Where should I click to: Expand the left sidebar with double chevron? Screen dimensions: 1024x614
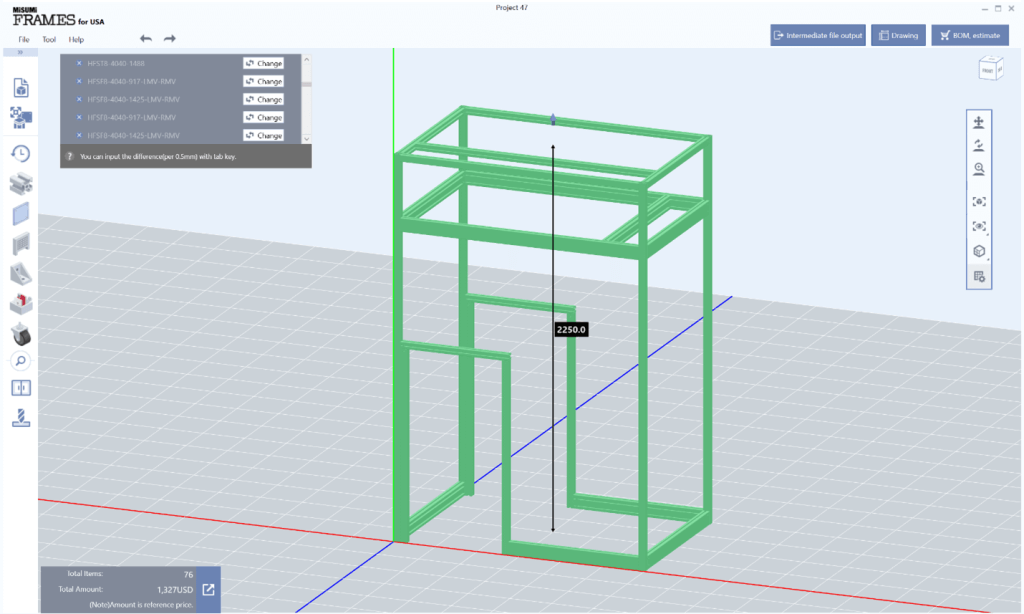point(20,52)
